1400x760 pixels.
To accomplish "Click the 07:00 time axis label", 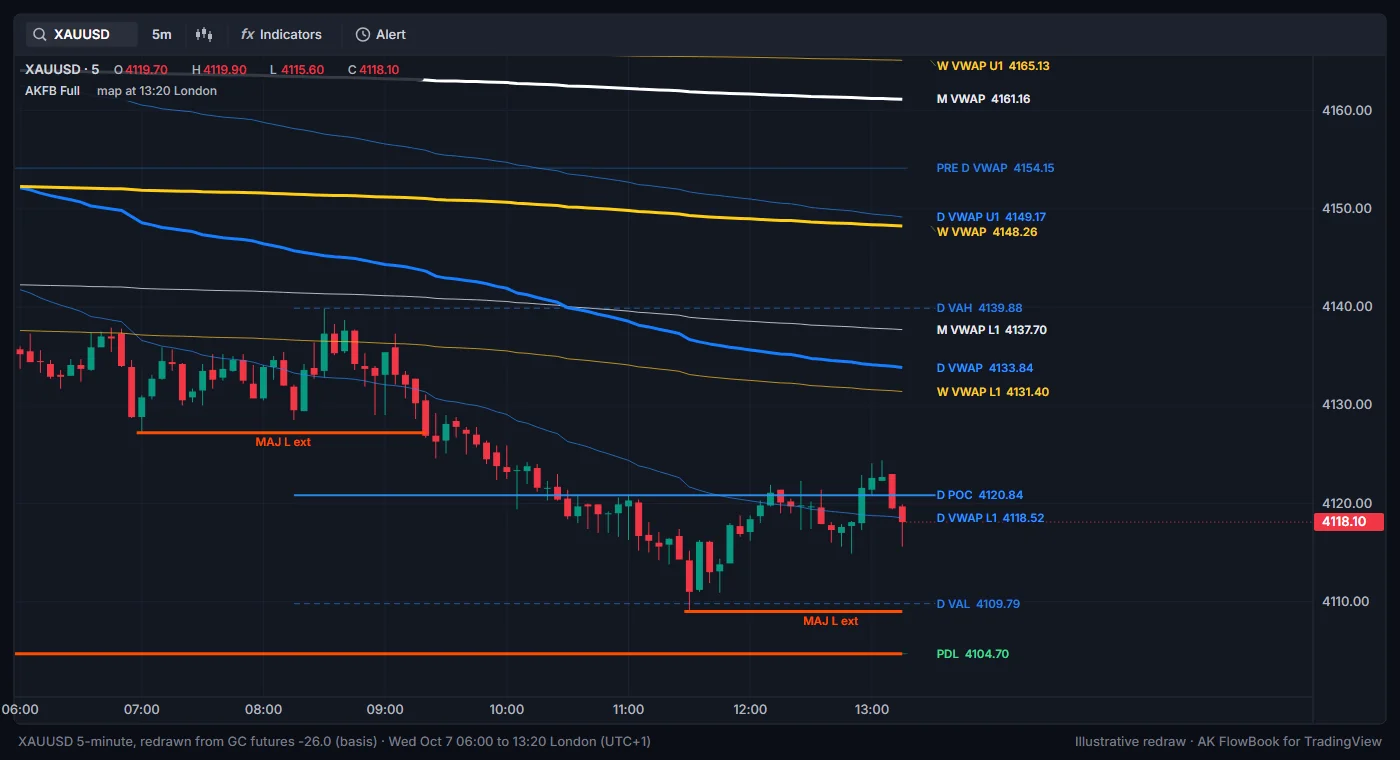I will point(142,710).
